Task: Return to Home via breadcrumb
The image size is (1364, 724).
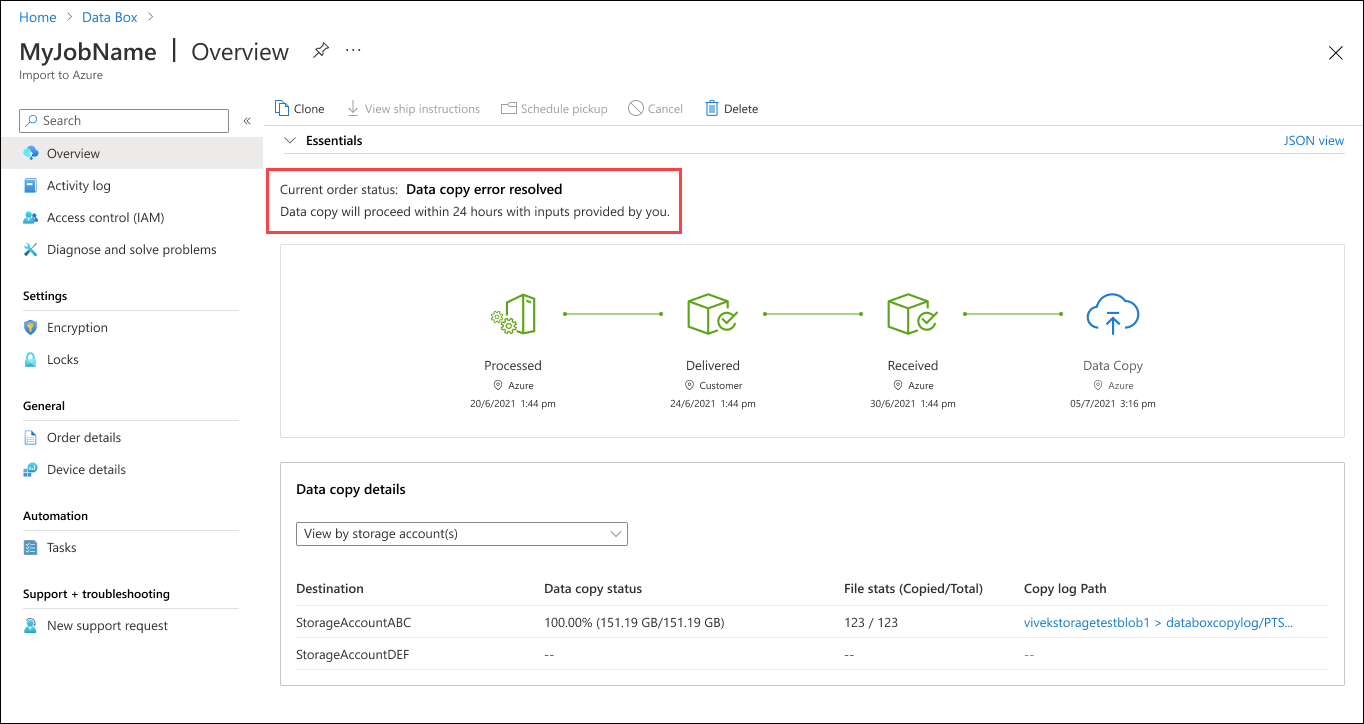Action: click(x=37, y=16)
